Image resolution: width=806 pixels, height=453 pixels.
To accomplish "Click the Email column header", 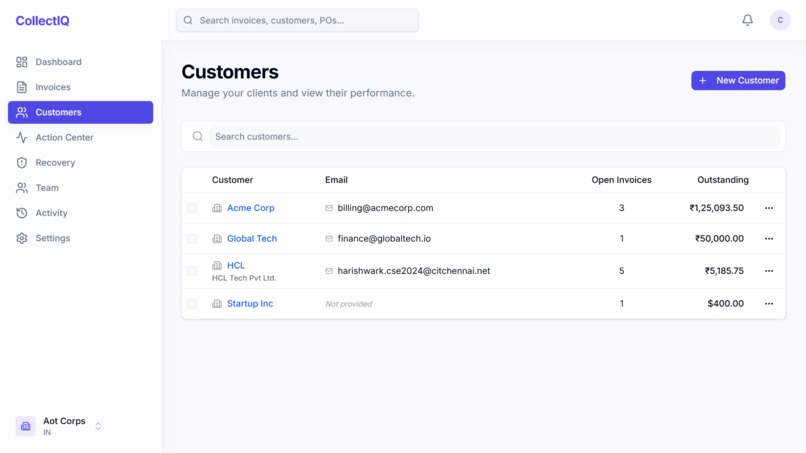I will coord(336,180).
